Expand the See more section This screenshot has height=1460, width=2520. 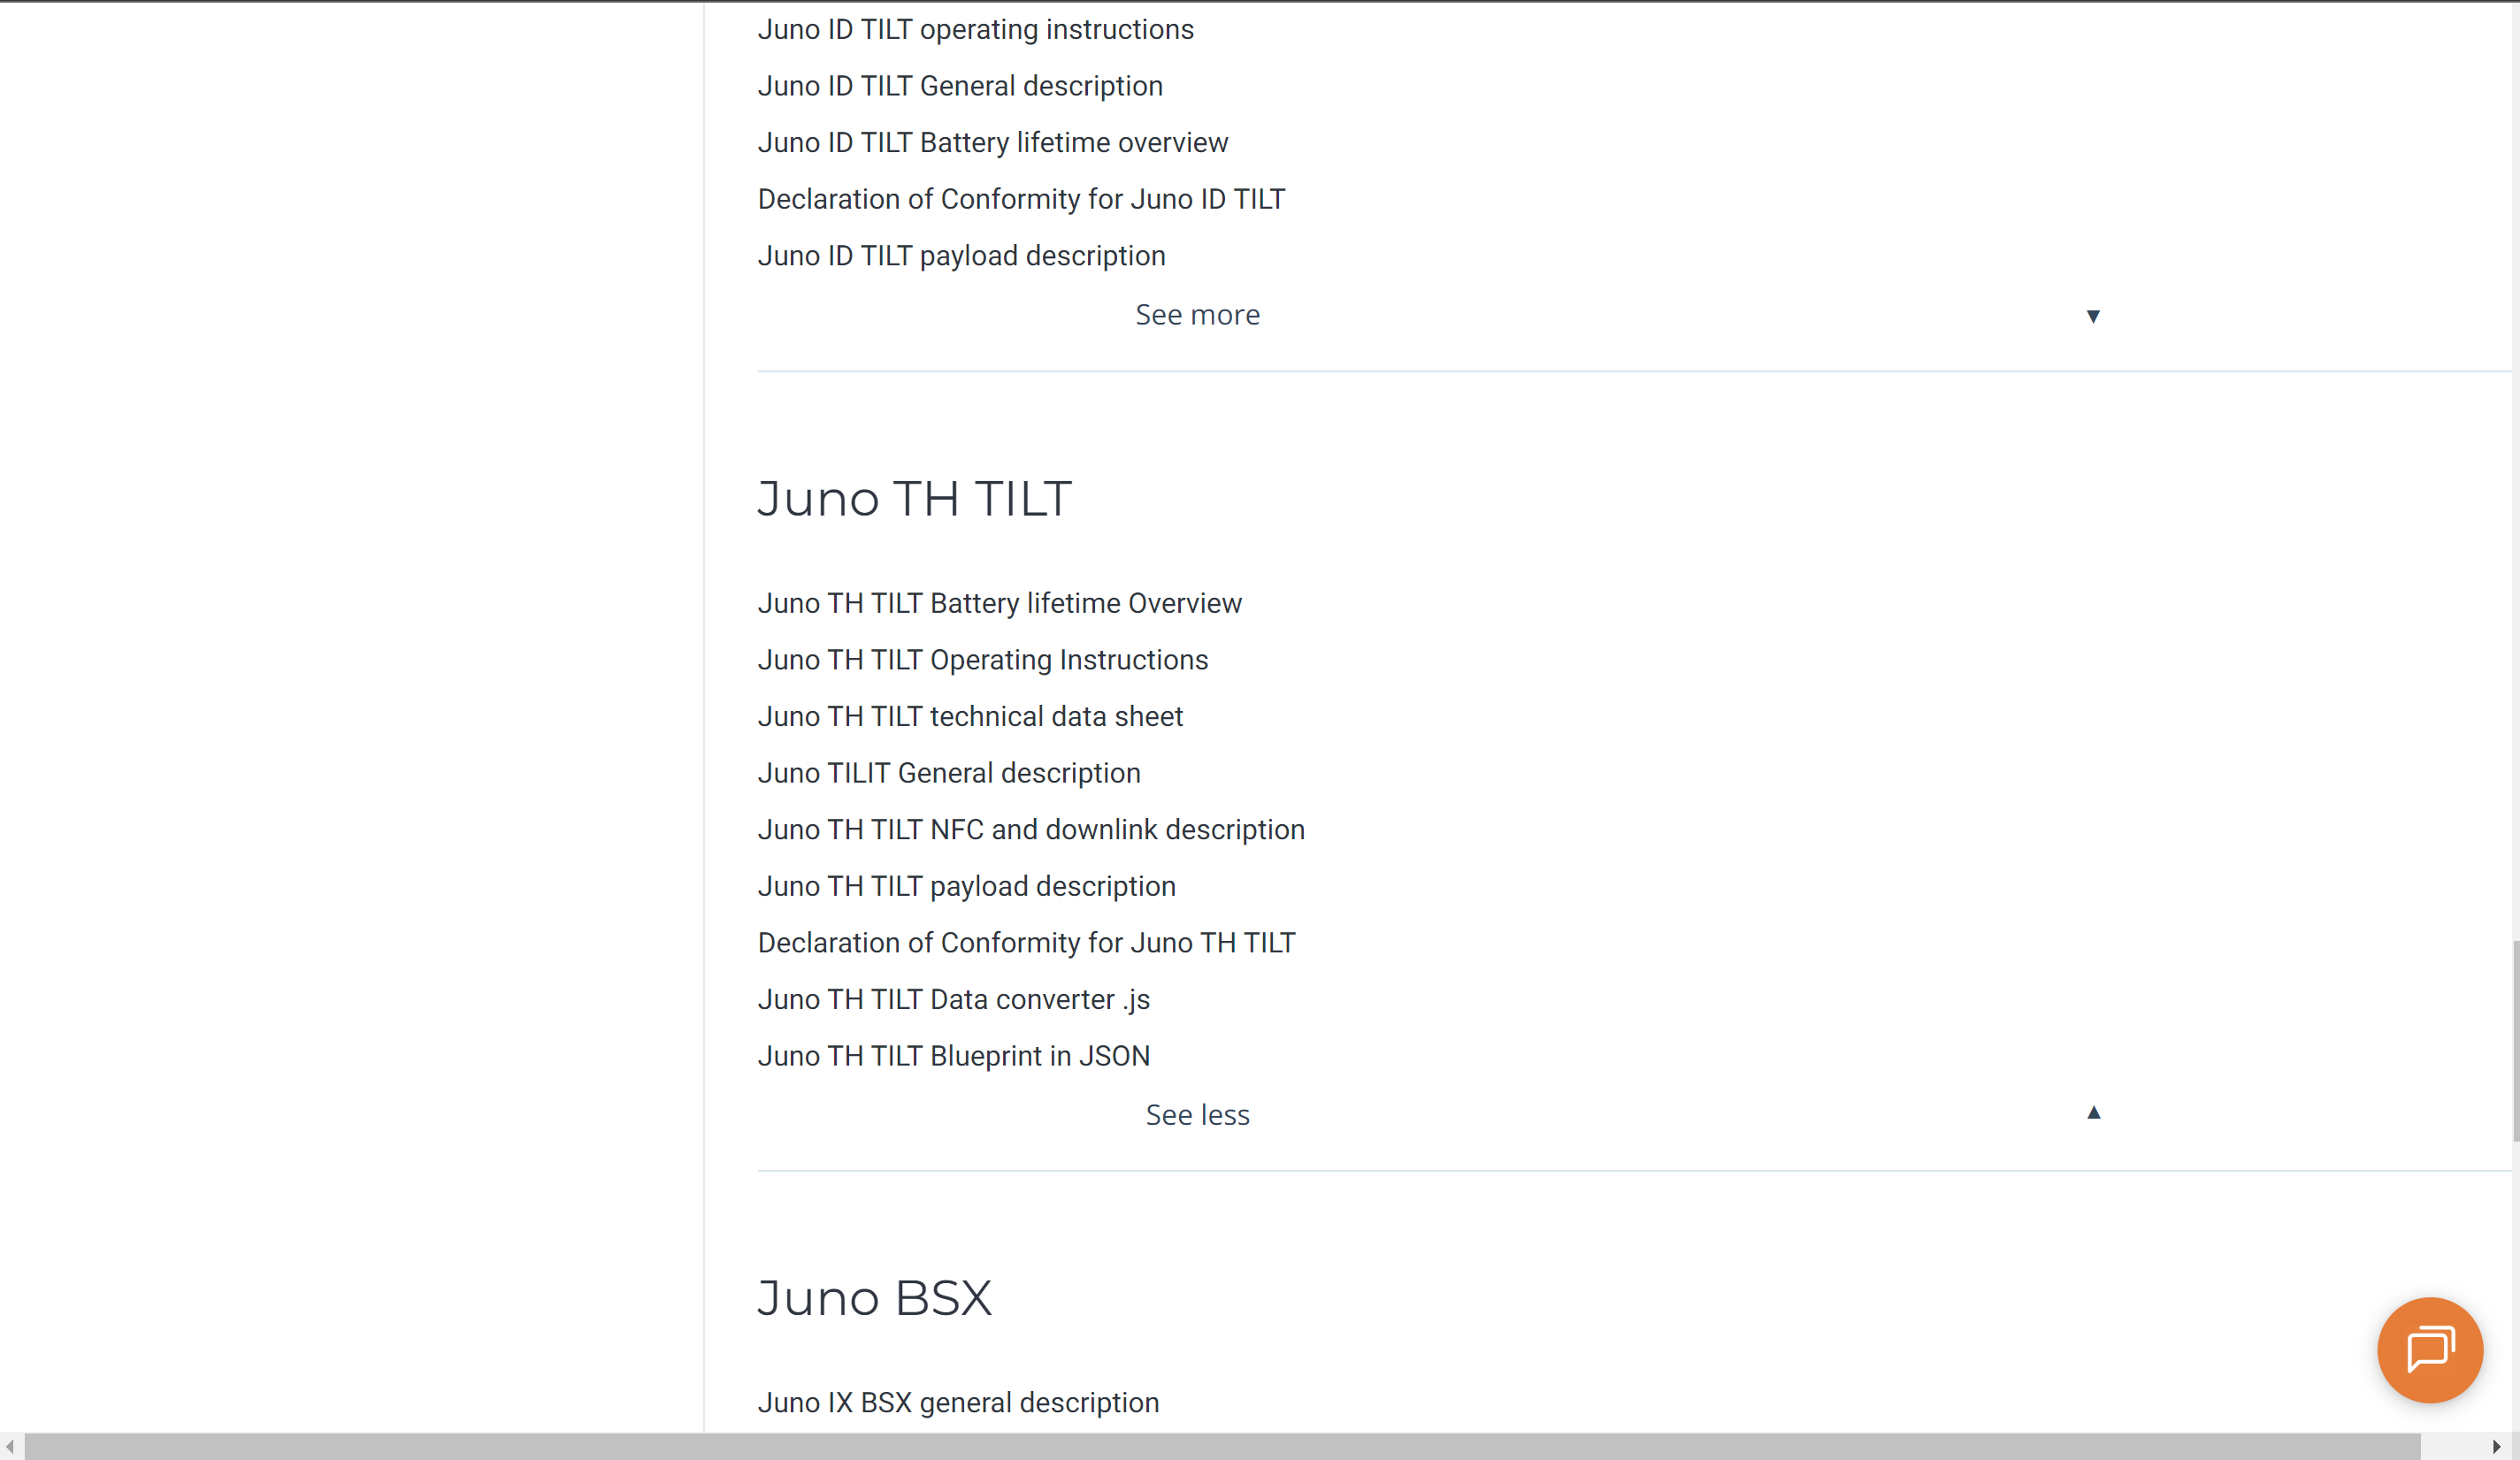coord(1197,315)
